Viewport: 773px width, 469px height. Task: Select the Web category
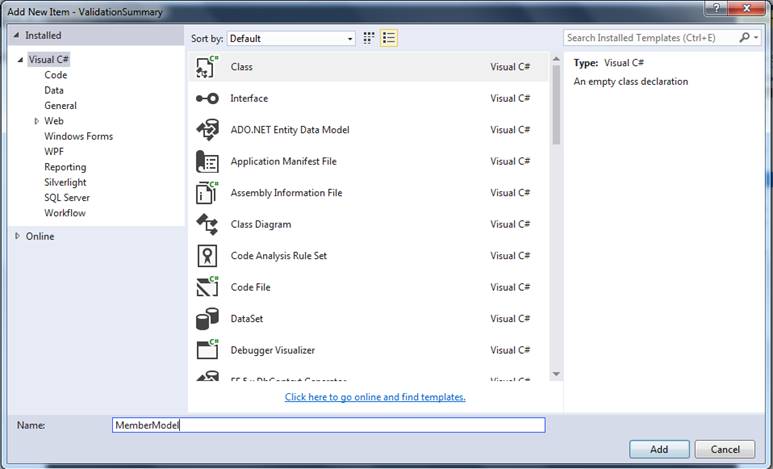54,121
